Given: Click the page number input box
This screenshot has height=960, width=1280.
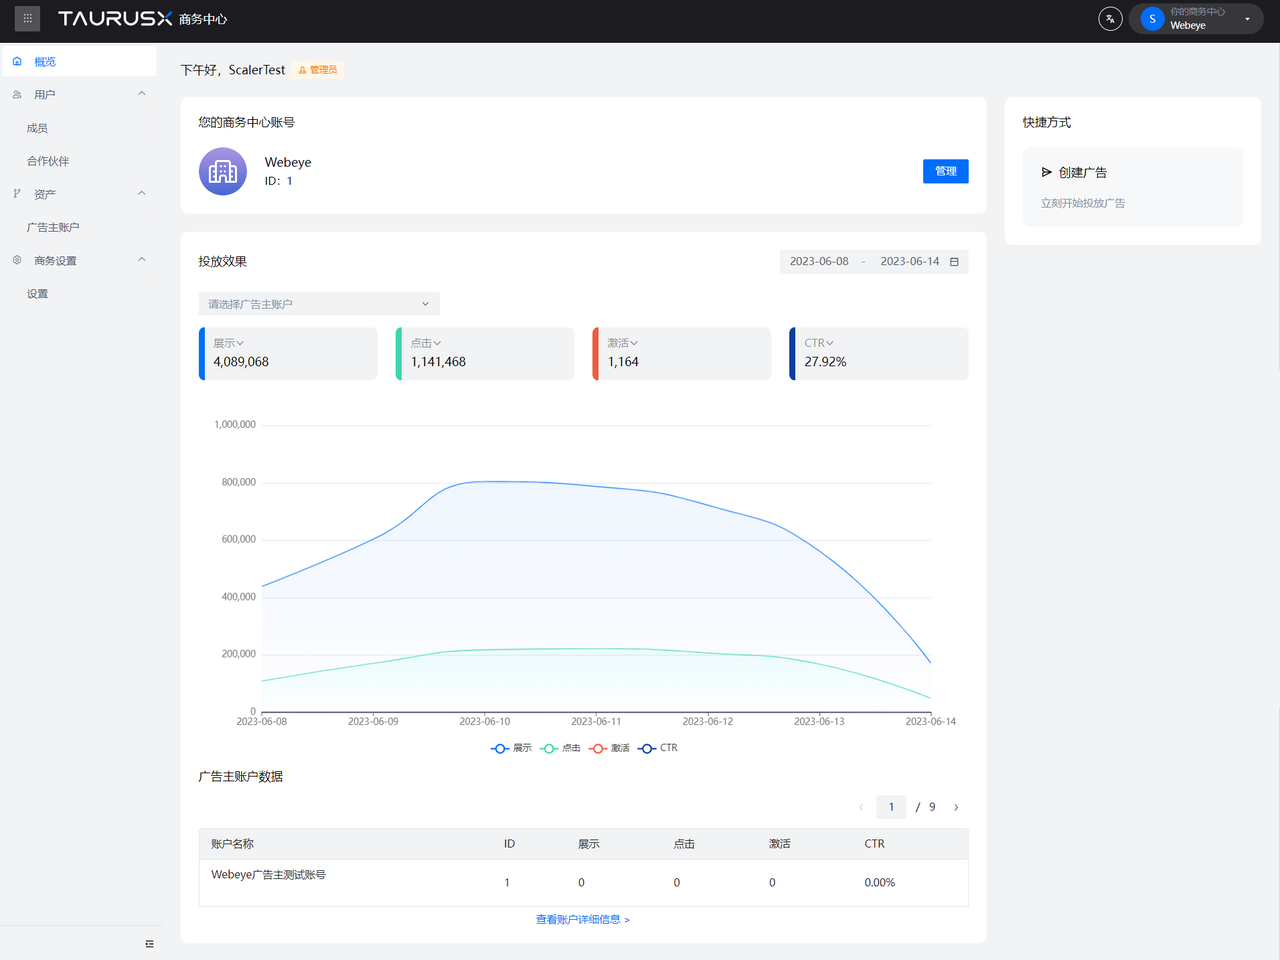Looking at the screenshot, I should pyautogui.click(x=891, y=807).
